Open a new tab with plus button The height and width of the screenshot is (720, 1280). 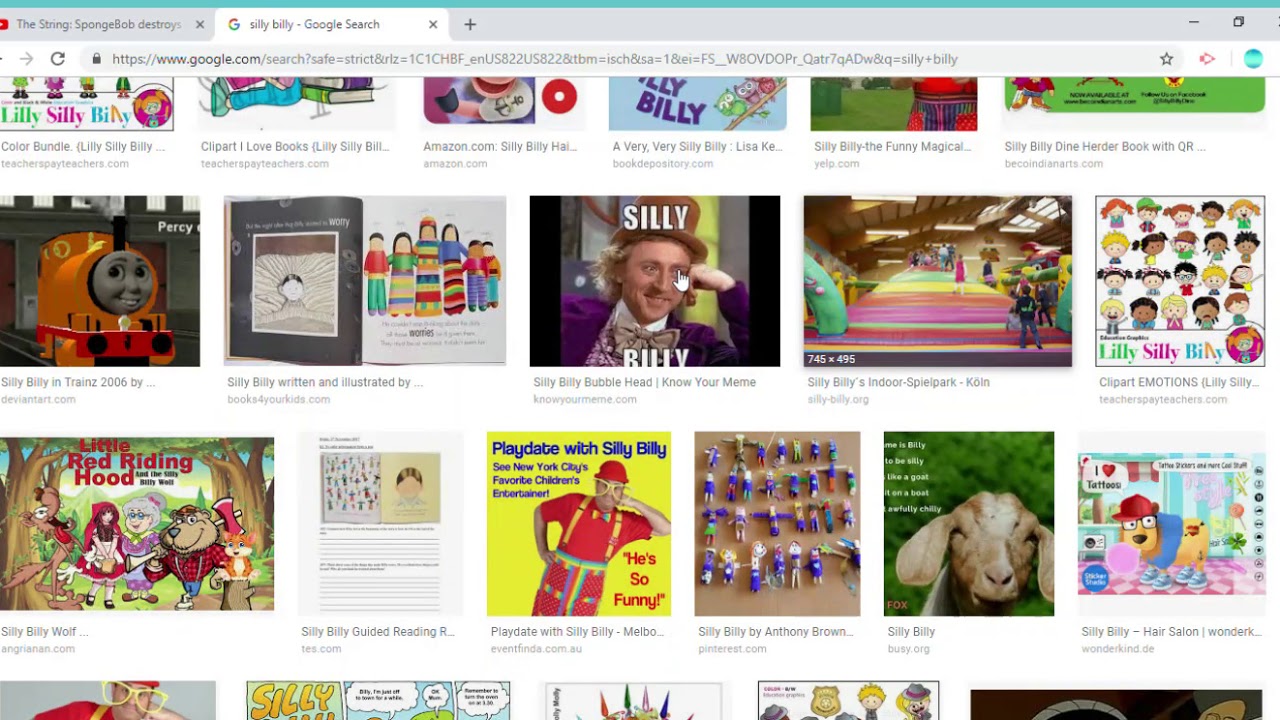click(x=470, y=24)
